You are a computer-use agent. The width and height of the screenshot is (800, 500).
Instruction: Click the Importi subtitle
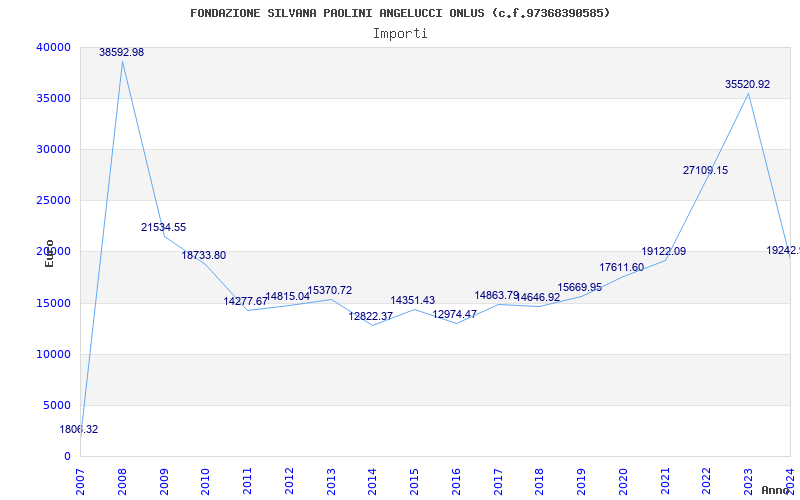400,34
